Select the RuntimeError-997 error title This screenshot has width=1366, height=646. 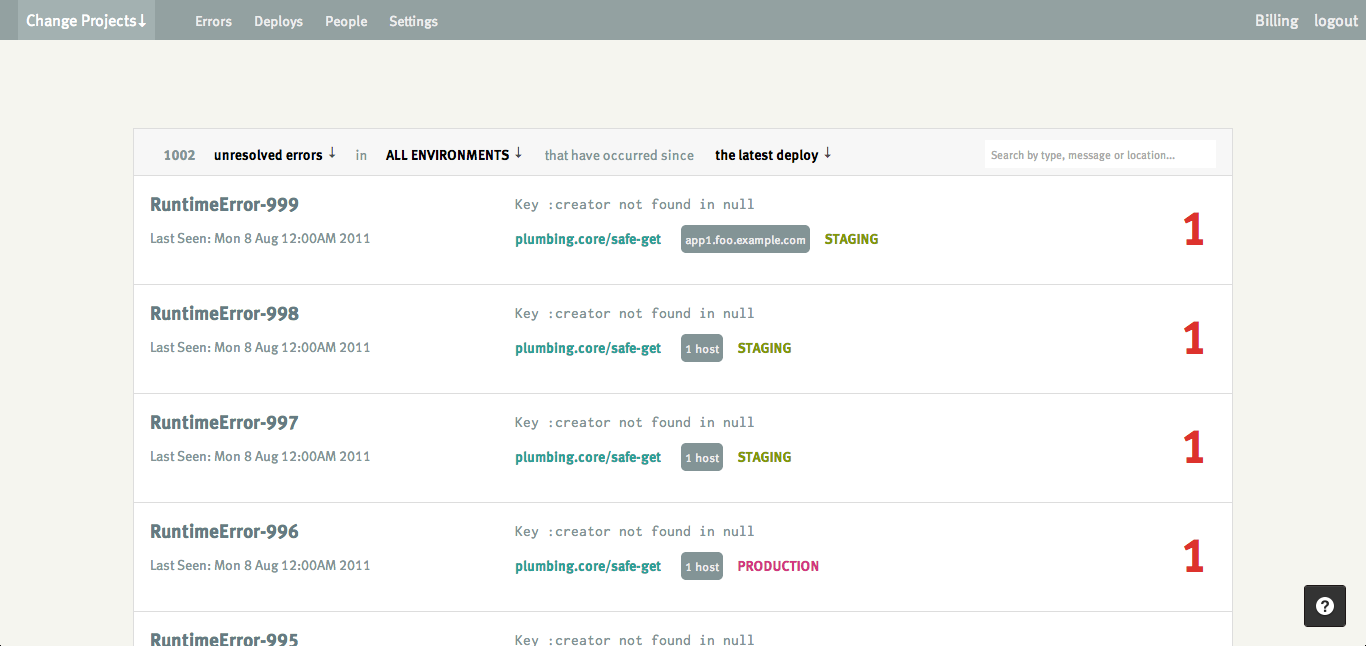pyautogui.click(x=224, y=423)
